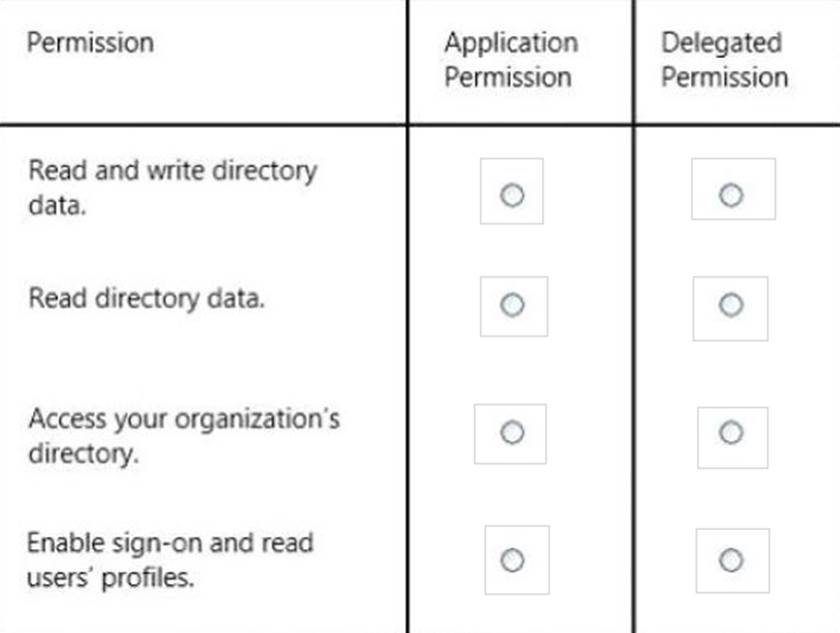Choose Delegated Permission for Read directory data
This screenshot has width=840, height=633.
click(731, 303)
